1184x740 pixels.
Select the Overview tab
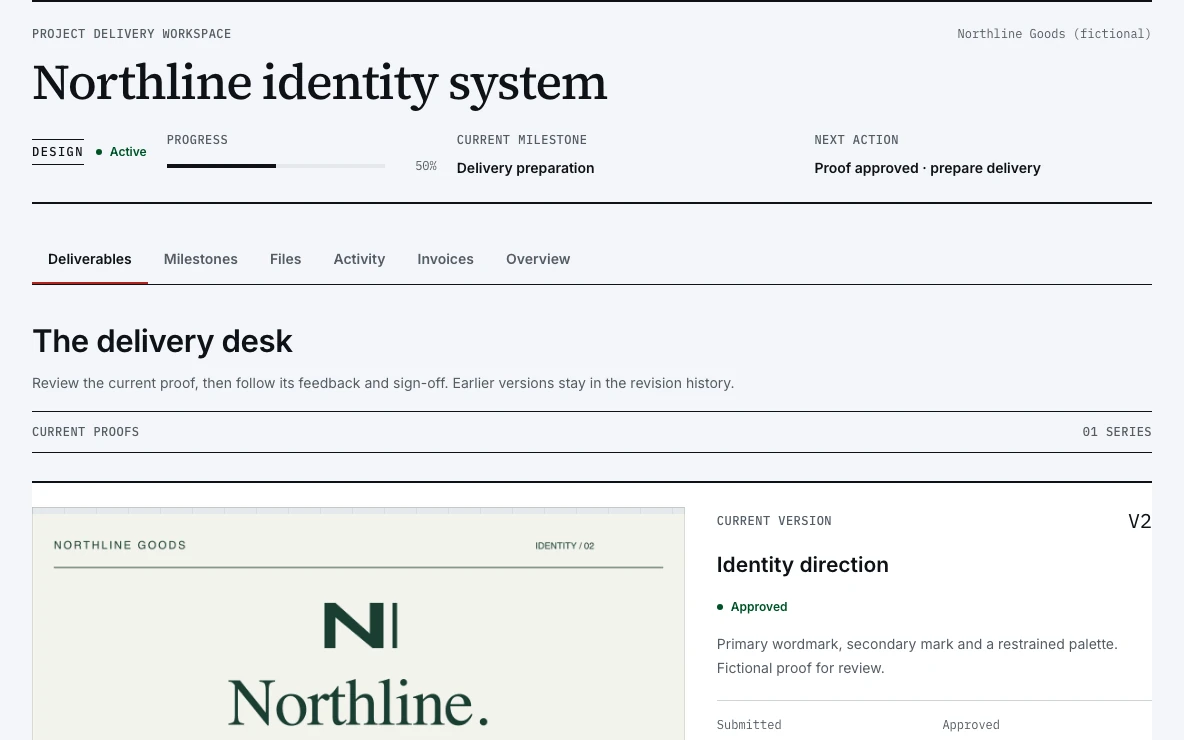[538, 259]
